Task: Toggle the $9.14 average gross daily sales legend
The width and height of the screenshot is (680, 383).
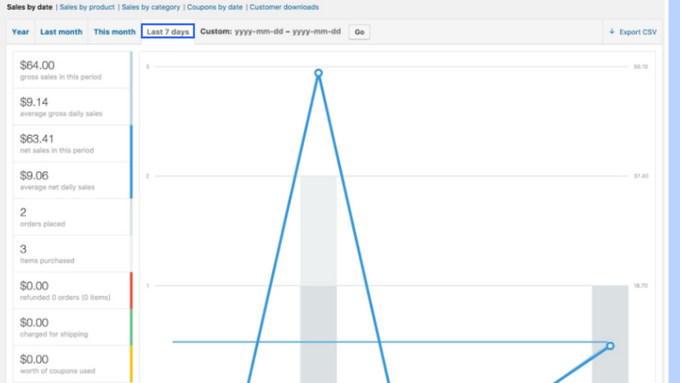Action: [x=72, y=107]
